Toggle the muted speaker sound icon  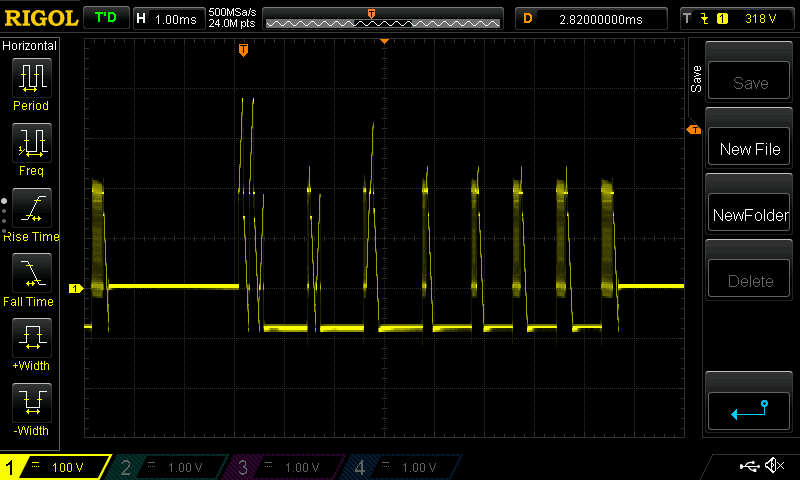coord(774,465)
